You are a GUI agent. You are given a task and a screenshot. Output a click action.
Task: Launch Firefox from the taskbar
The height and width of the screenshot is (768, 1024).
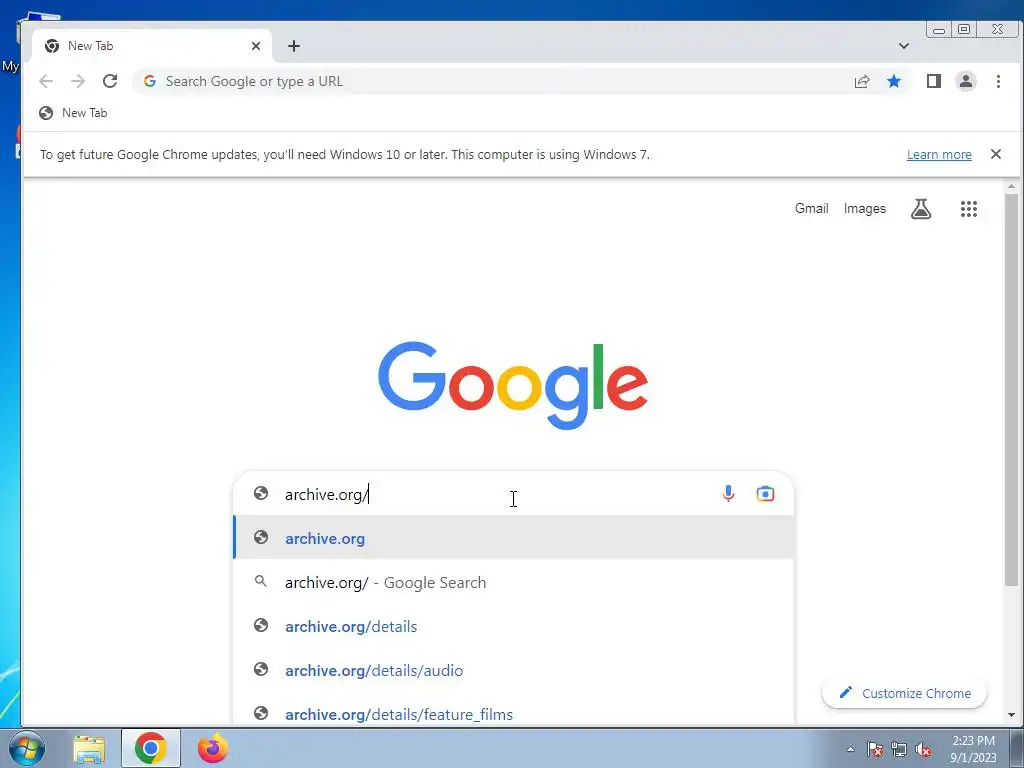click(x=213, y=748)
